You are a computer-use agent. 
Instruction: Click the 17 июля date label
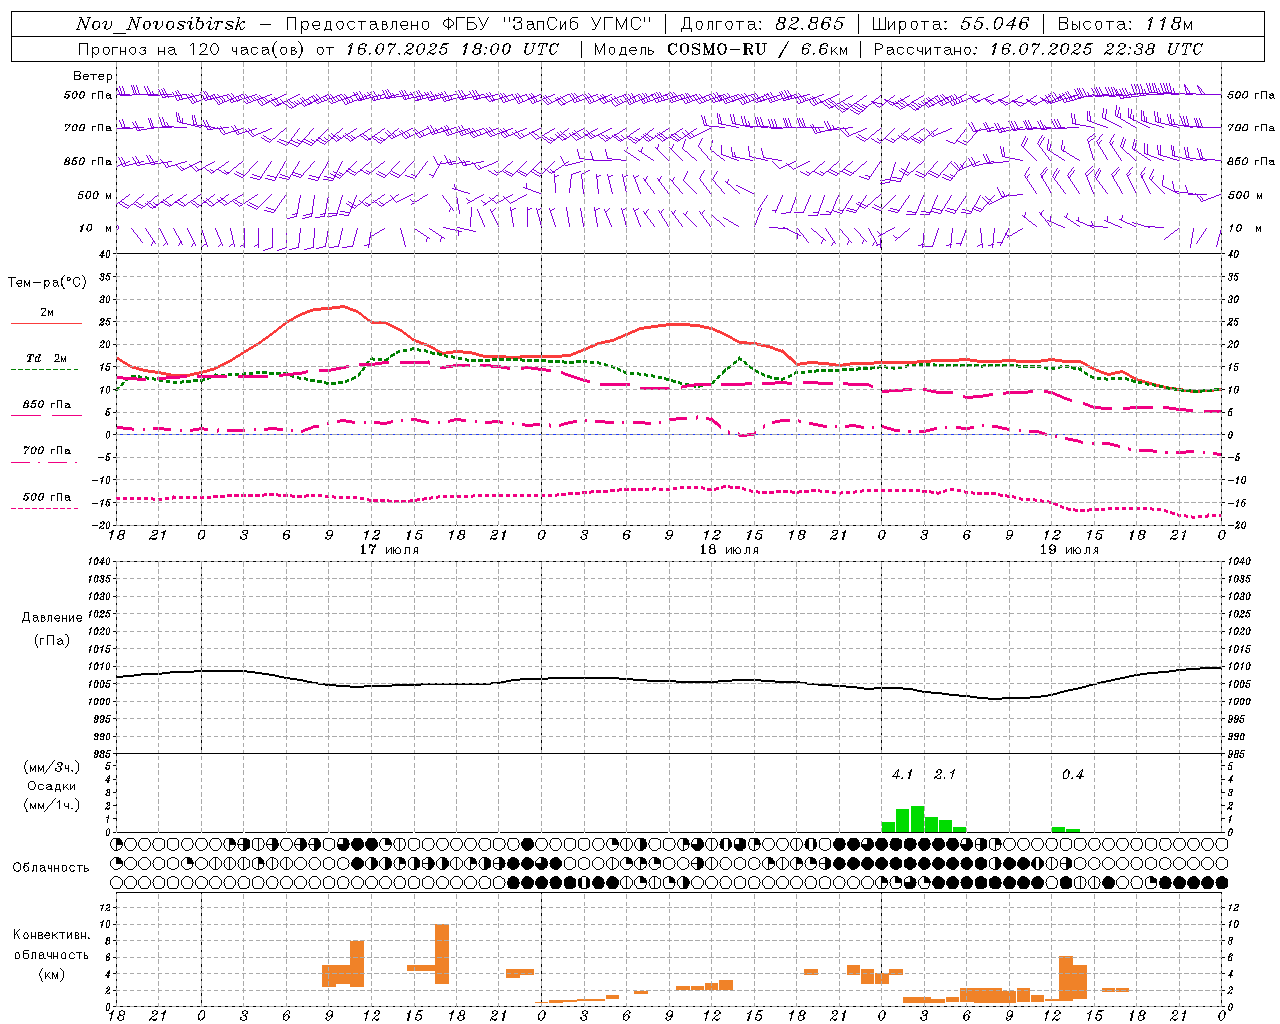point(389,550)
